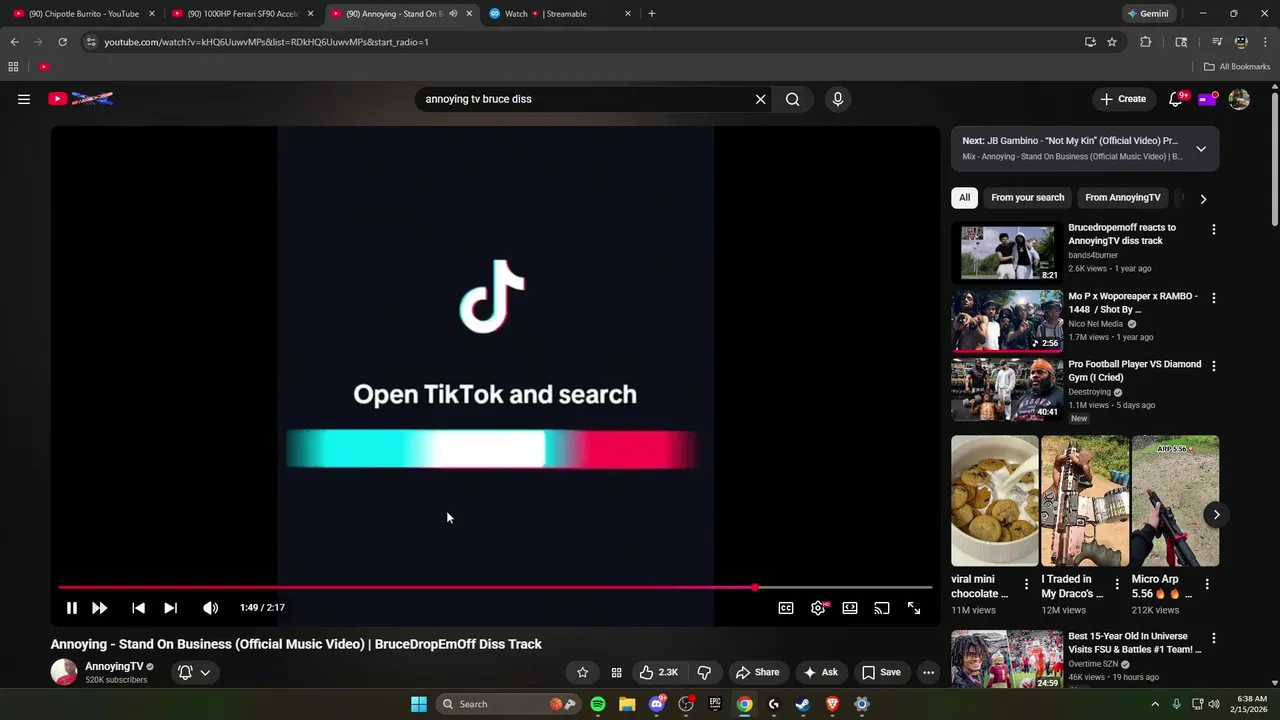Image resolution: width=1280 pixels, height=720 pixels.
Task: Dislike the video
Action: 704,672
